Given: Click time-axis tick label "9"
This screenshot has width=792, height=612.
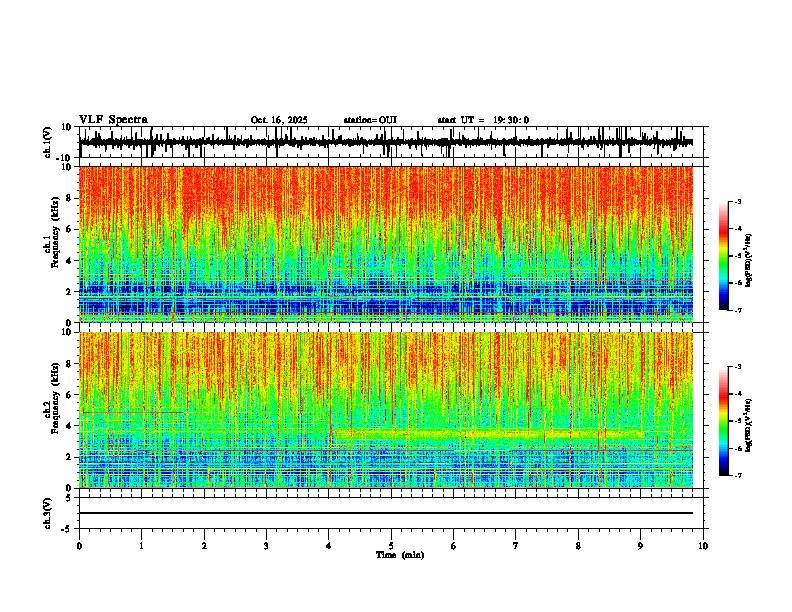Looking at the screenshot, I should point(640,546).
